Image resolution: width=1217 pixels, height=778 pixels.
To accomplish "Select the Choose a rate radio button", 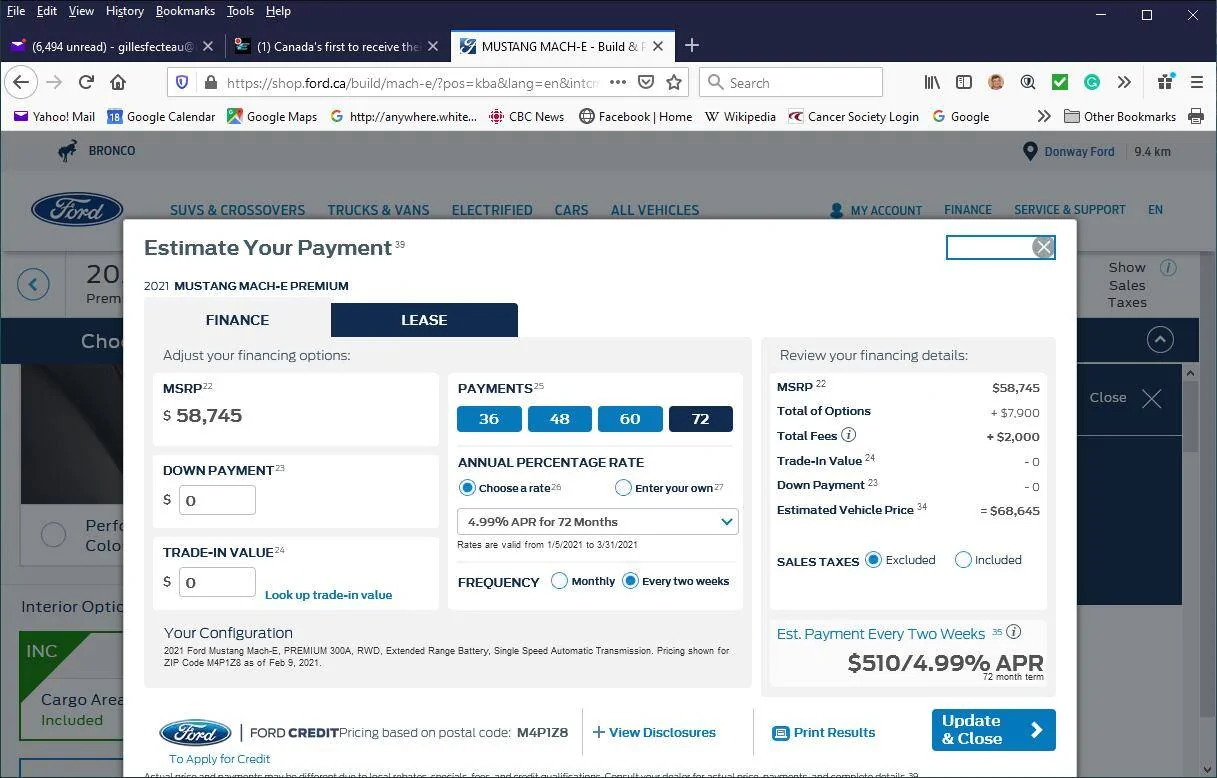I will click(x=467, y=488).
